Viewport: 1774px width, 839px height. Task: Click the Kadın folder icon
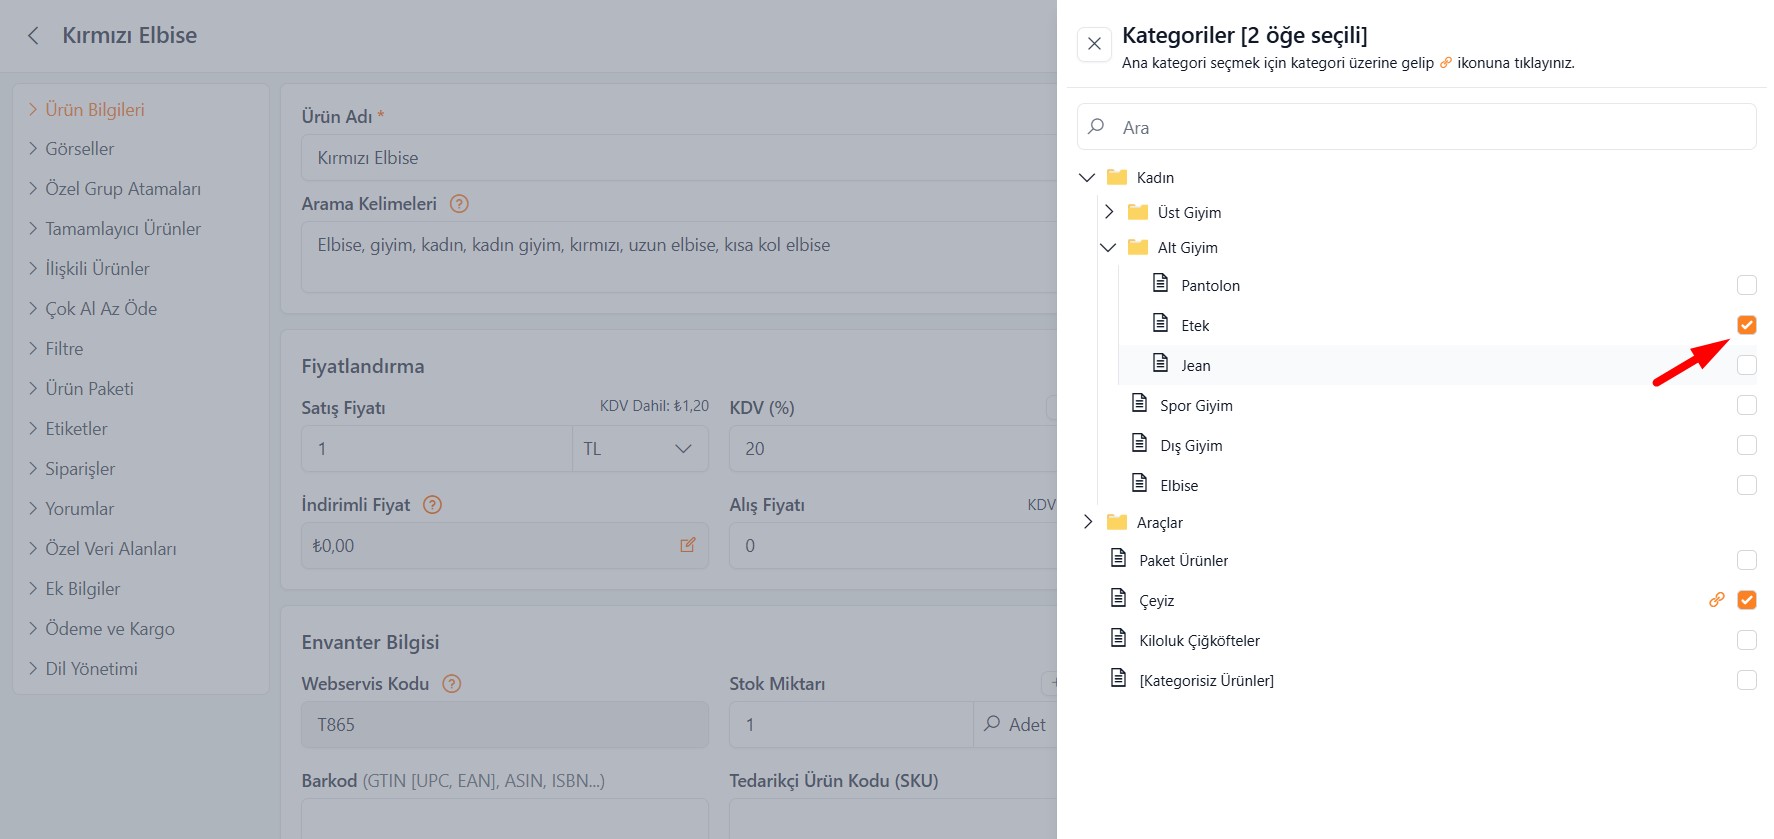click(x=1117, y=177)
